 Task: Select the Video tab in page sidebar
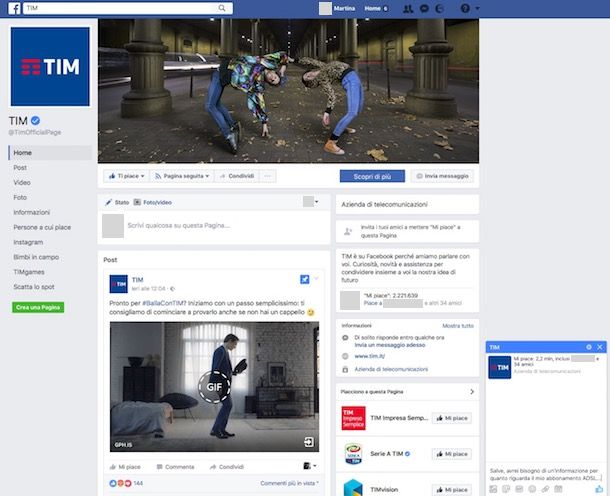click(22, 182)
